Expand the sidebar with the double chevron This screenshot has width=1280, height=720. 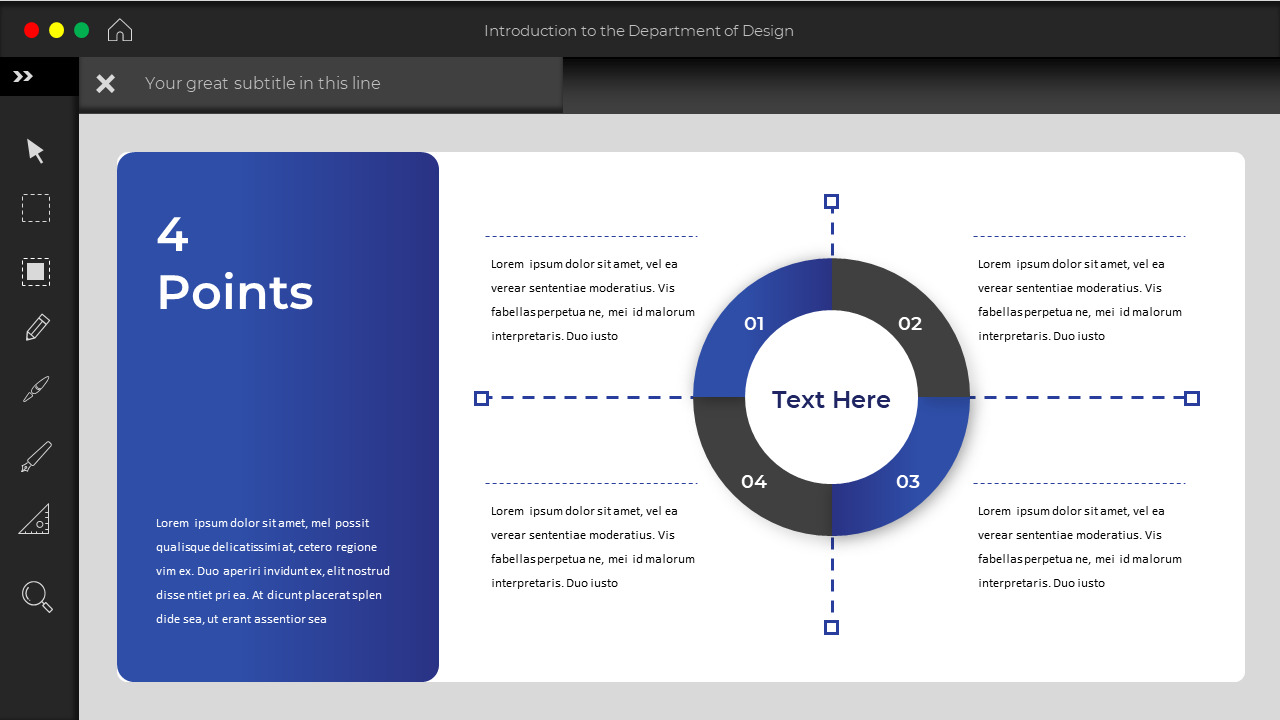(x=22, y=75)
